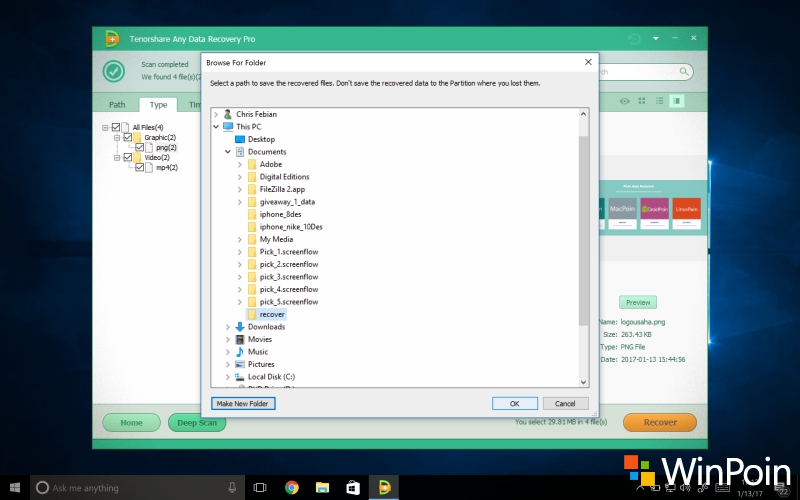This screenshot has height=500, width=800.
Task: Click the Task View taskbar icon
Action: pyautogui.click(x=260, y=488)
